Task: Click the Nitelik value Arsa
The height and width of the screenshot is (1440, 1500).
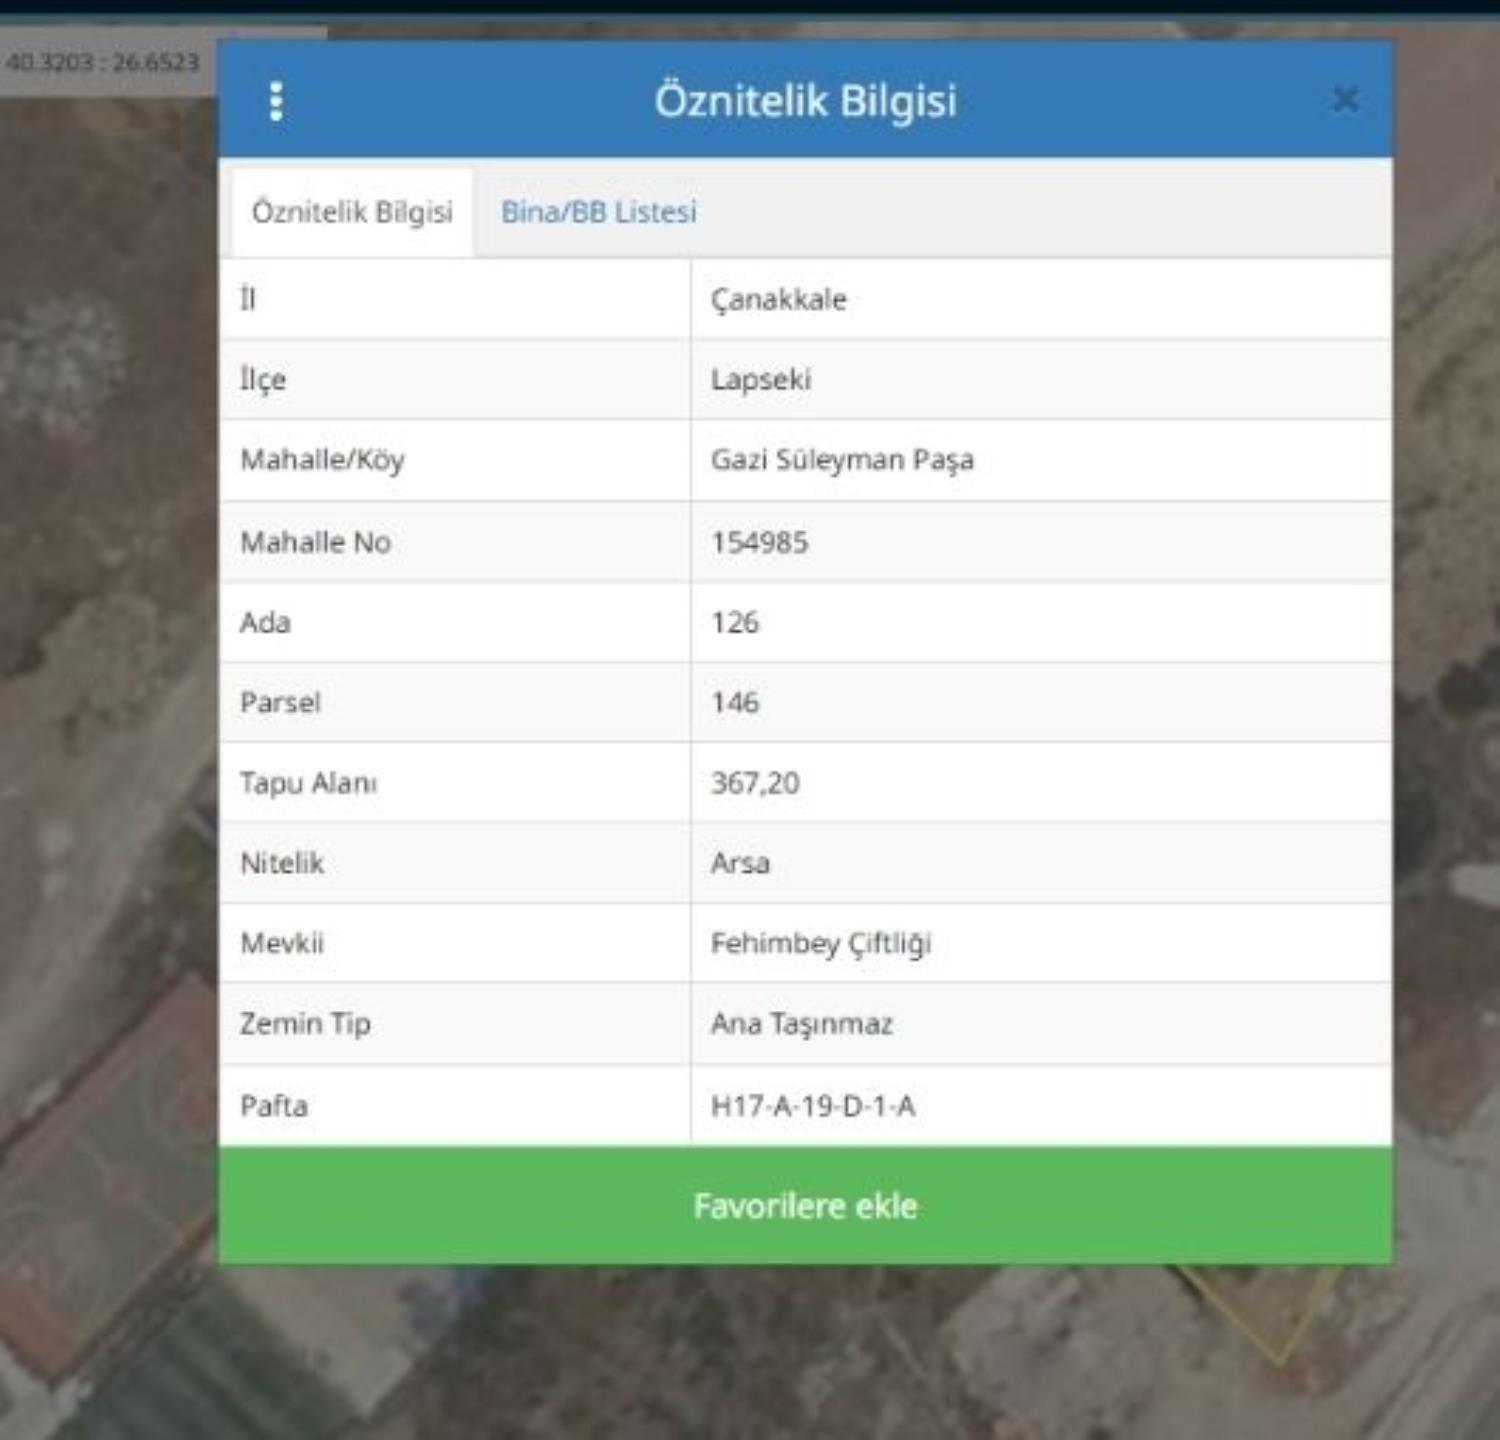Action: coord(740,863)
